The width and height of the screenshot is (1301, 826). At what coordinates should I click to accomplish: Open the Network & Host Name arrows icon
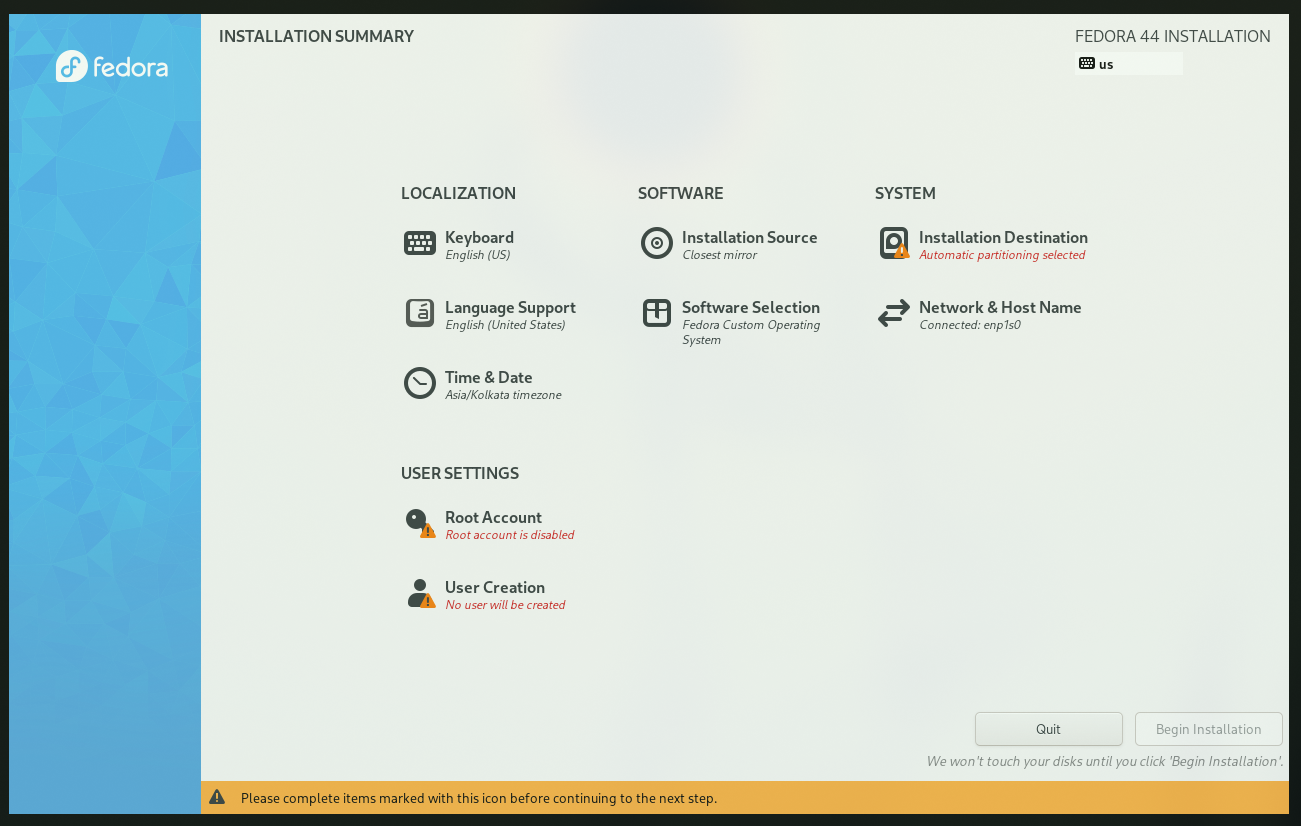coord(894,313)
